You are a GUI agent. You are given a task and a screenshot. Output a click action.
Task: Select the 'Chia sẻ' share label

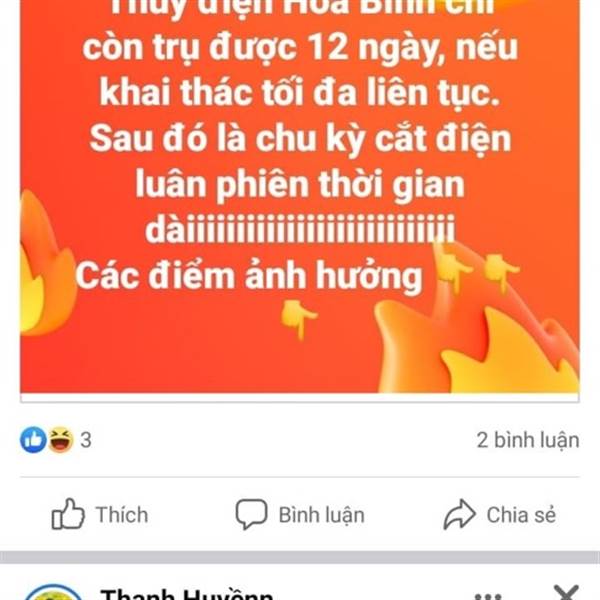pyautogui.click(x=521, y=515)
